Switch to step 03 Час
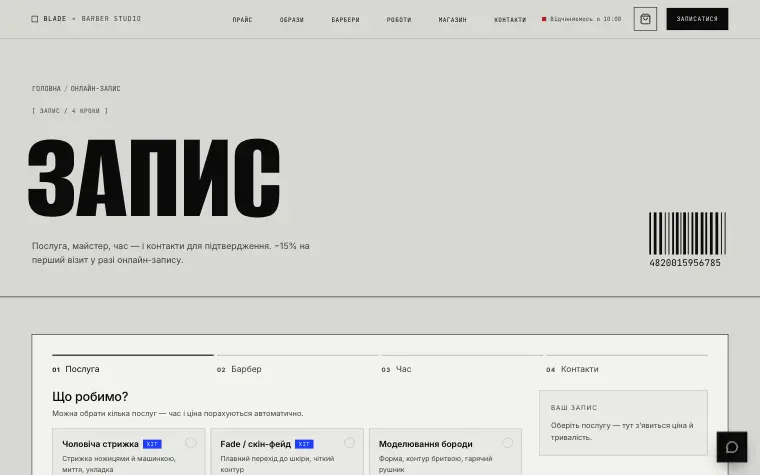Screen dimensions: 760x475 click(x=462, y=364)
